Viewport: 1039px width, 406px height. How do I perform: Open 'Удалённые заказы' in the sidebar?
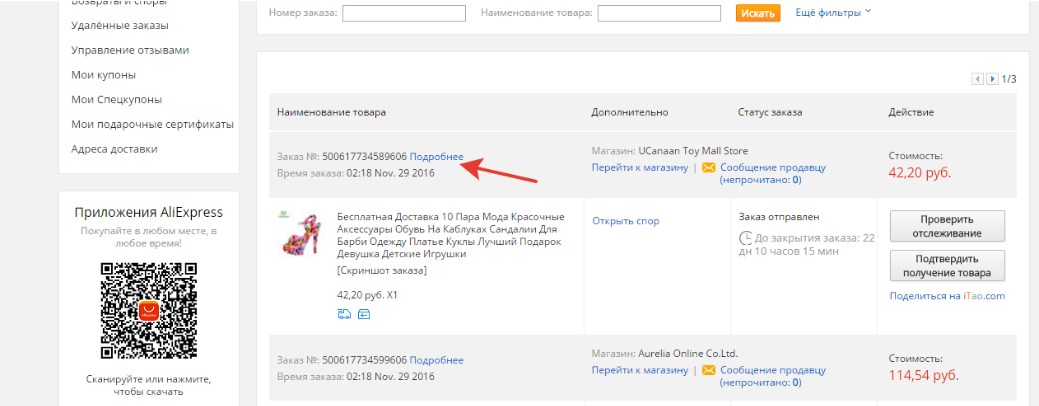[120, 25]
